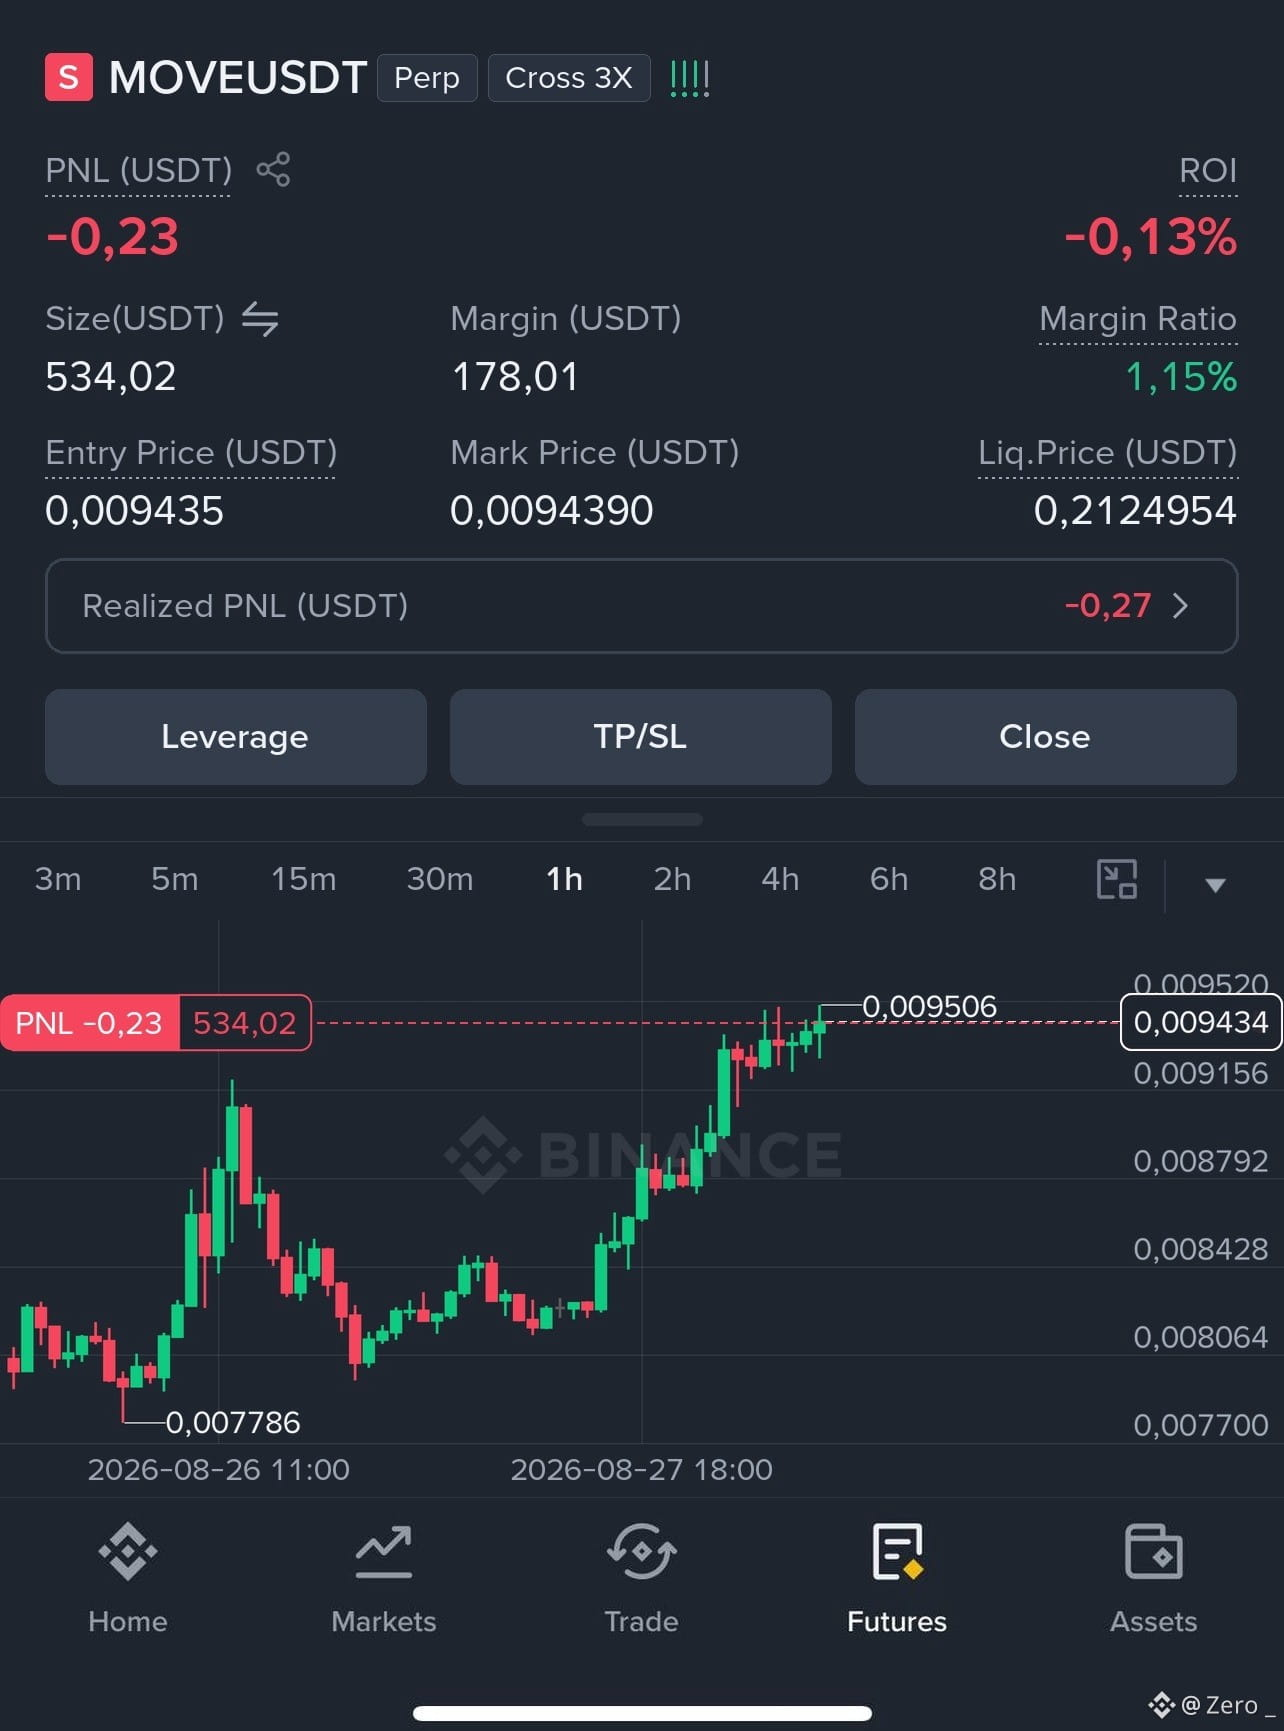Screen dimensions: 1284x1731
Task: Open the Assets wallet icon
Action: pyautogui.click(x=1154, y=1552)
